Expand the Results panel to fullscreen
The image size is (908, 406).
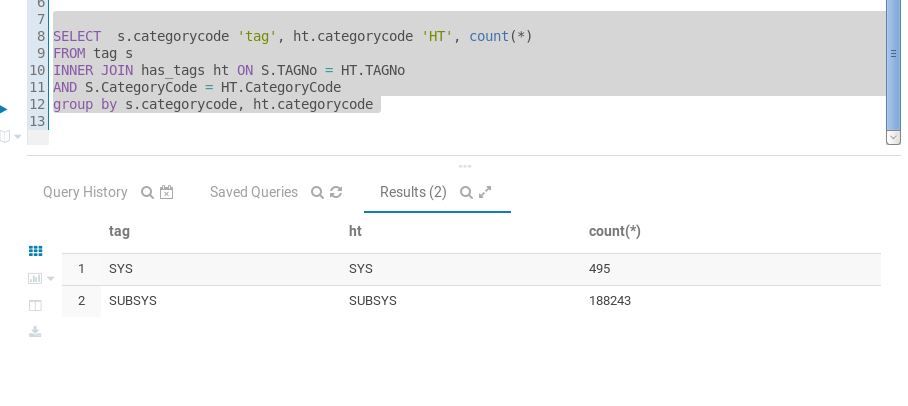click(x=486, y=192)
